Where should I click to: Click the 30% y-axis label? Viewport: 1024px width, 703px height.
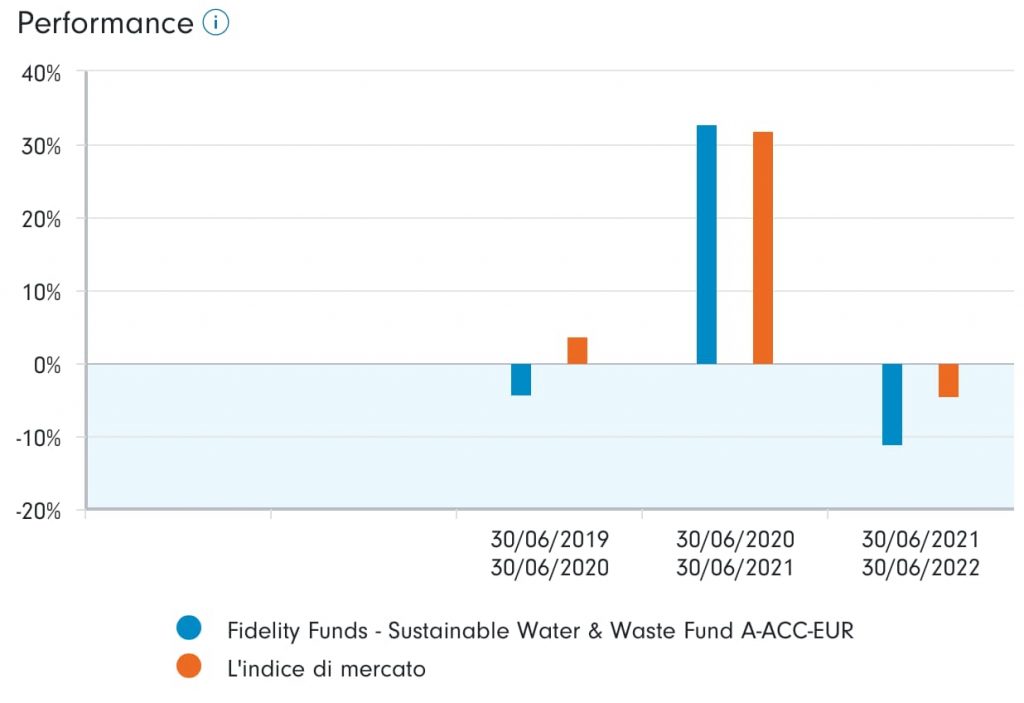pyautogui.click(x=41, y=146)
